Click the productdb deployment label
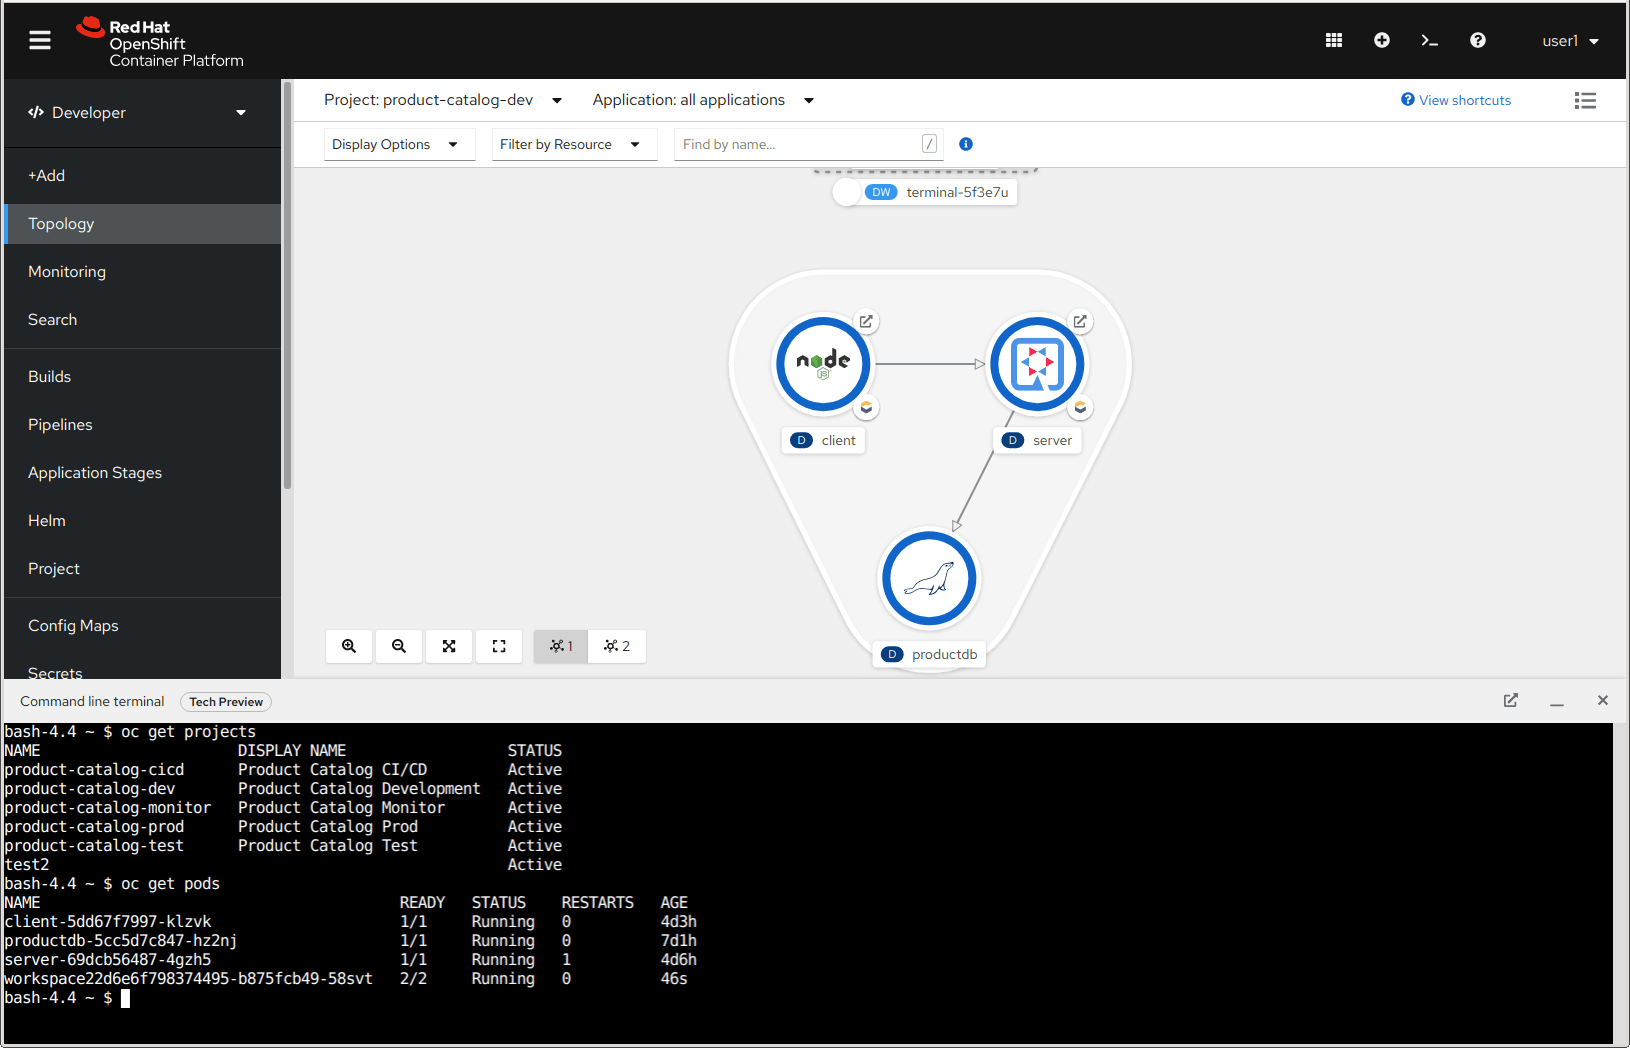The height and width of the screenshot is (1048, 1630). (x=929, y=655)
